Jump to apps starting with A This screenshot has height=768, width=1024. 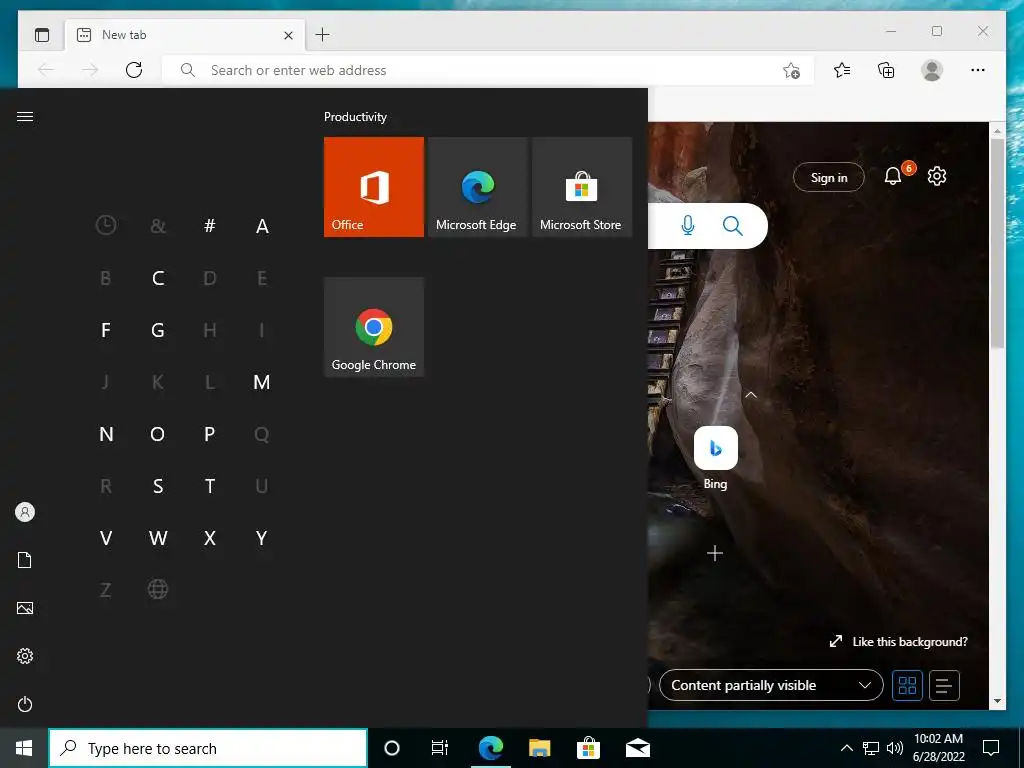(x=262, y=226)
